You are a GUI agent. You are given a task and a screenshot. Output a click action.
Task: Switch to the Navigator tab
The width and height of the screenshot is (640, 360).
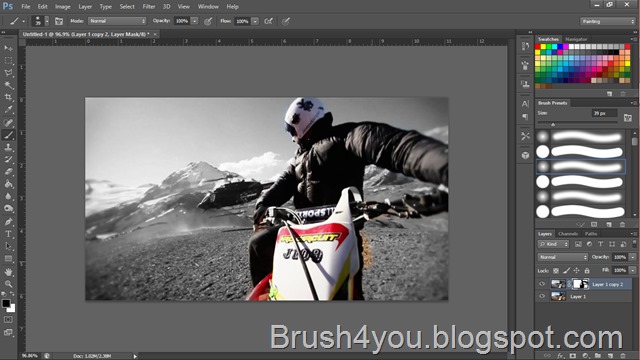tap(576, 39)
